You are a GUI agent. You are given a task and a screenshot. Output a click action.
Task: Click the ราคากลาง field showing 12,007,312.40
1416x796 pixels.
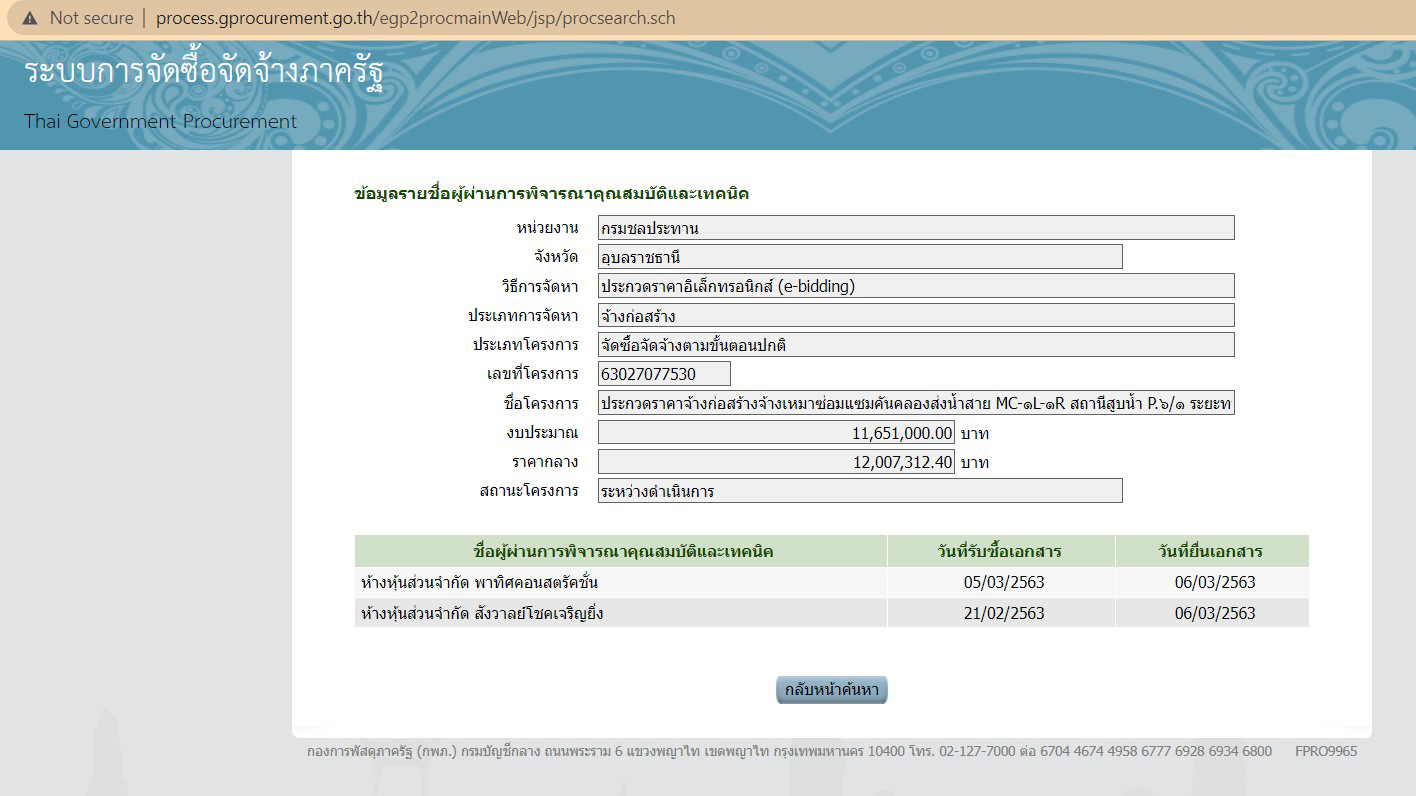pyautogui.click(x=775, y=461)
